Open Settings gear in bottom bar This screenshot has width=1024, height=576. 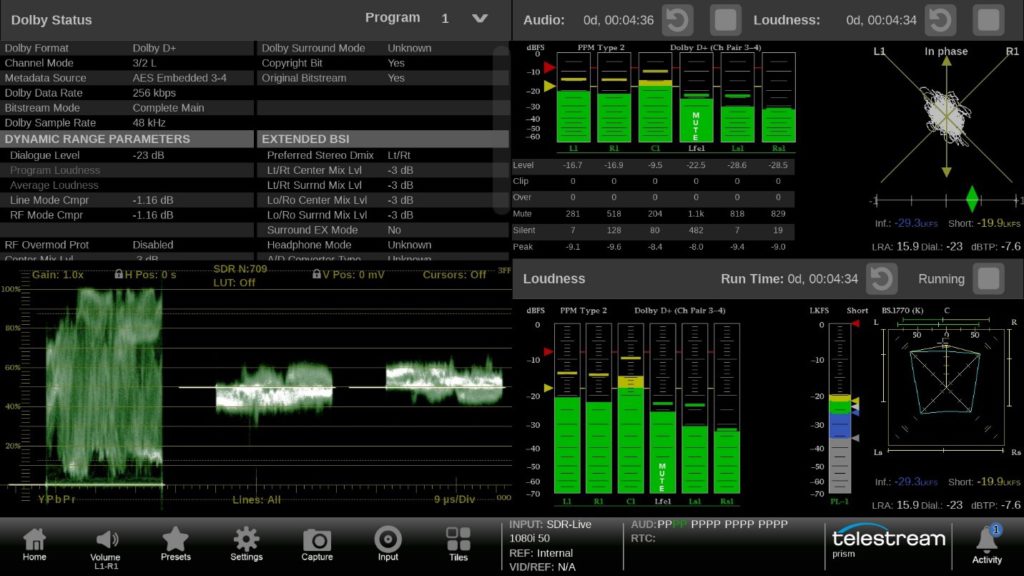coord(246,543)
